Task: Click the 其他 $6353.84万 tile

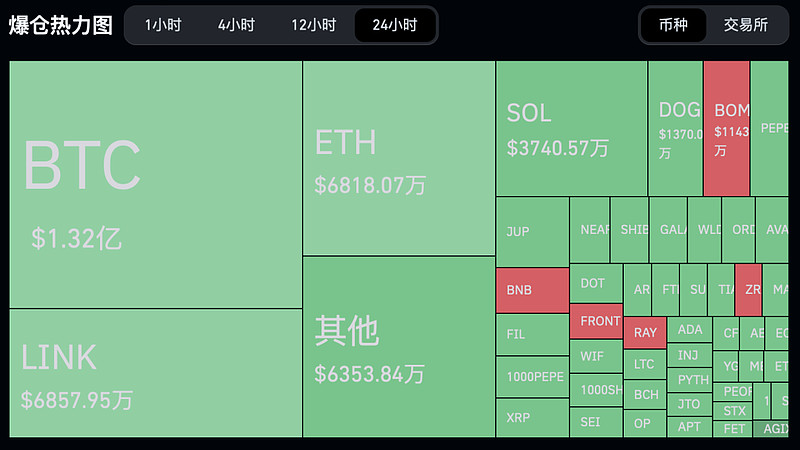Action: click(398, 346)
